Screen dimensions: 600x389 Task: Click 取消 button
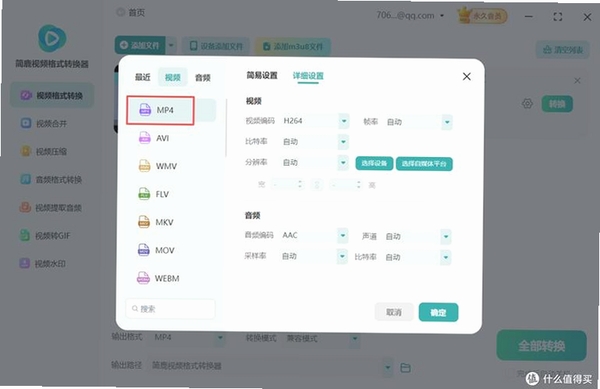tap(394, 312)
